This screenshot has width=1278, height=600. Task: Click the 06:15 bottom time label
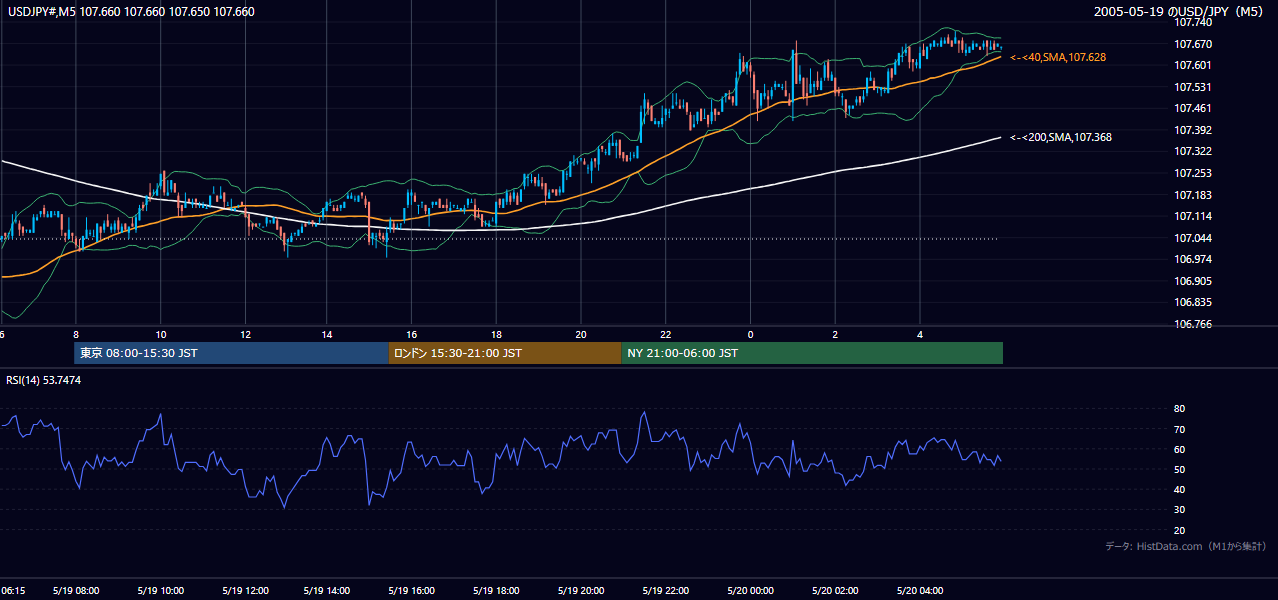13,591
